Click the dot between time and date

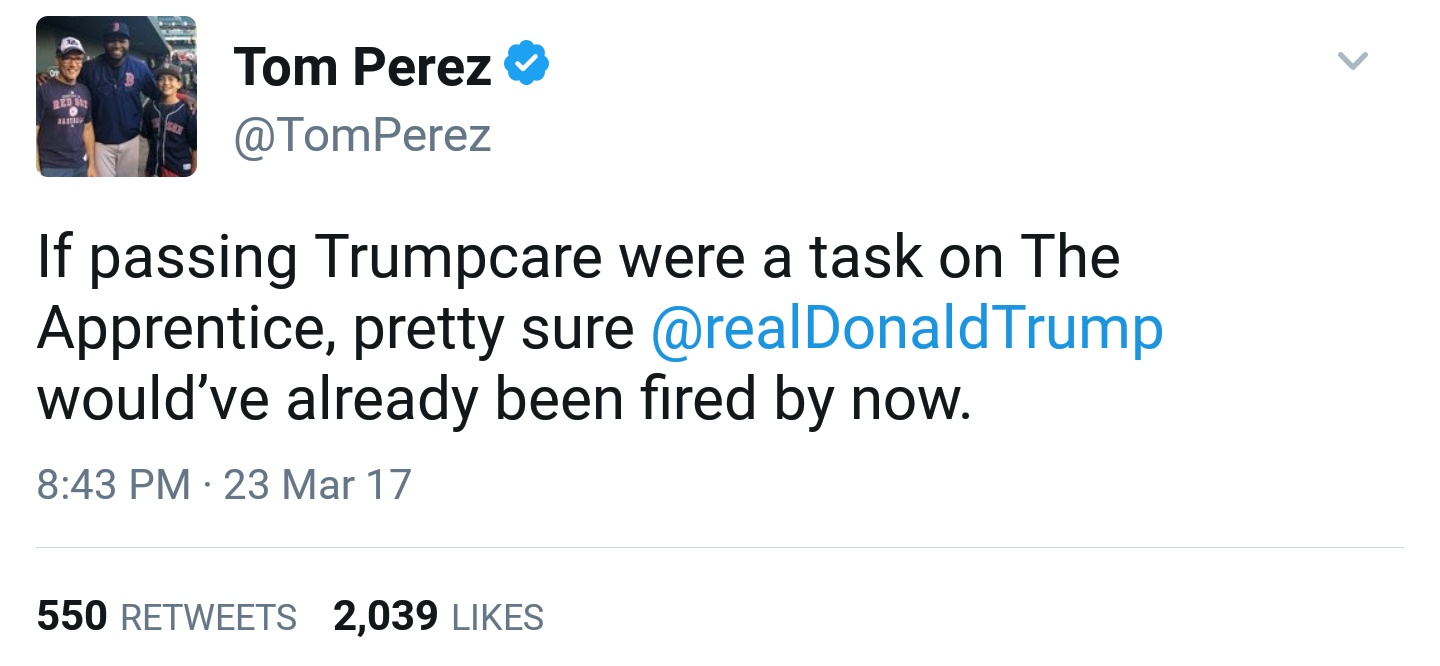point(207,486)
